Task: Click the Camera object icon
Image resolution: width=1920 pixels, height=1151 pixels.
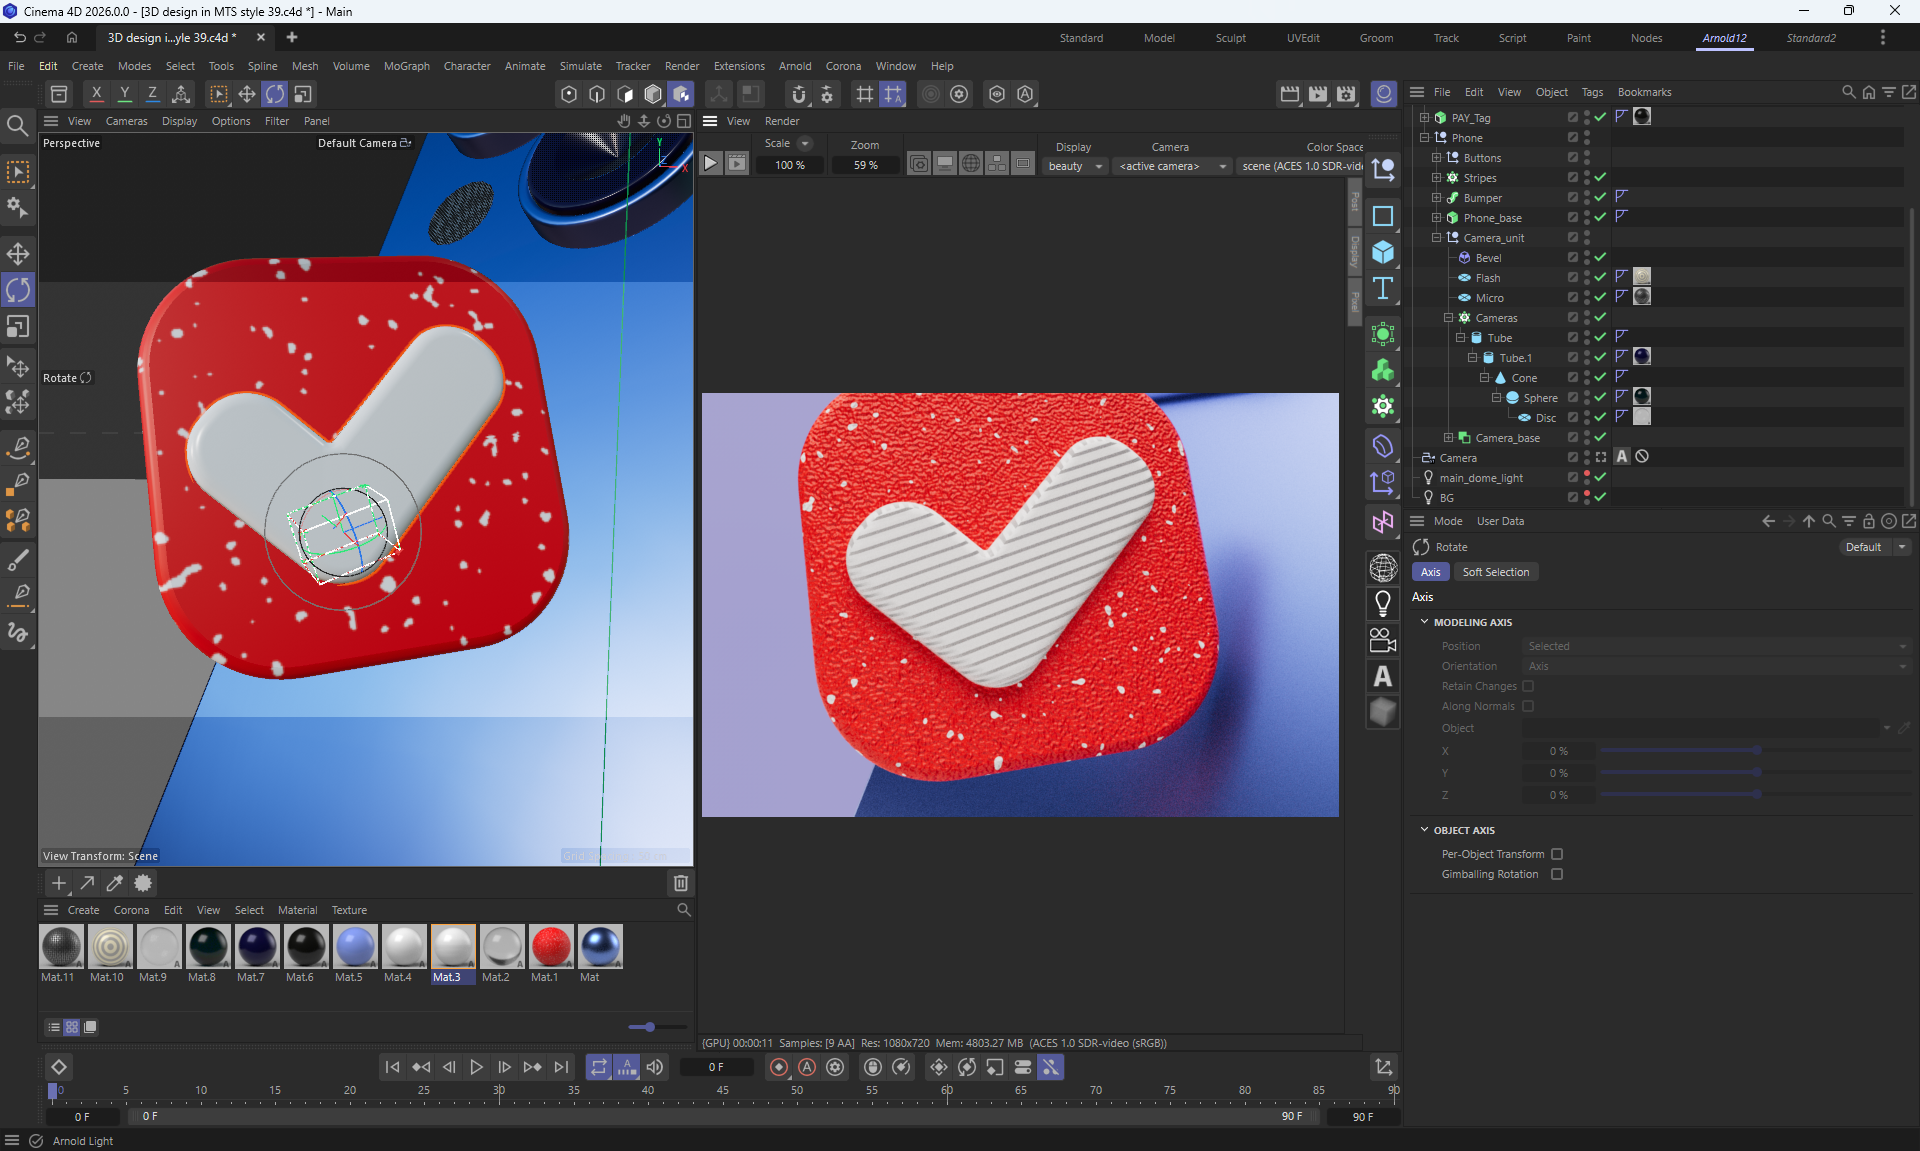Action: point(1383,640)
